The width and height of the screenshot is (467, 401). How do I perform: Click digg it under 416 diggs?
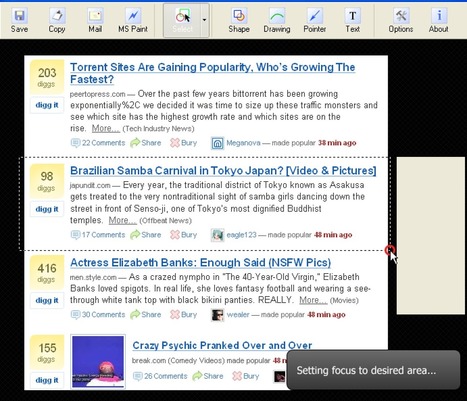pyautogui.click(x=47, y=300)
